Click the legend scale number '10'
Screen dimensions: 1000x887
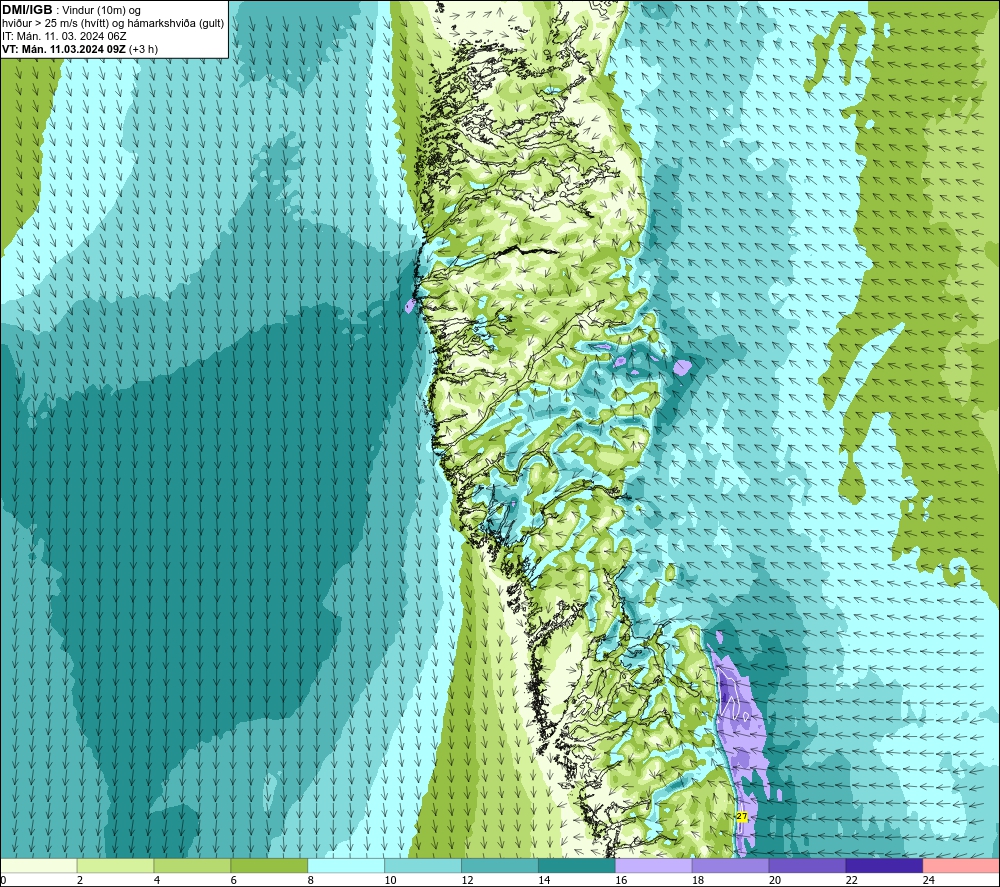[x=390, y=880]
